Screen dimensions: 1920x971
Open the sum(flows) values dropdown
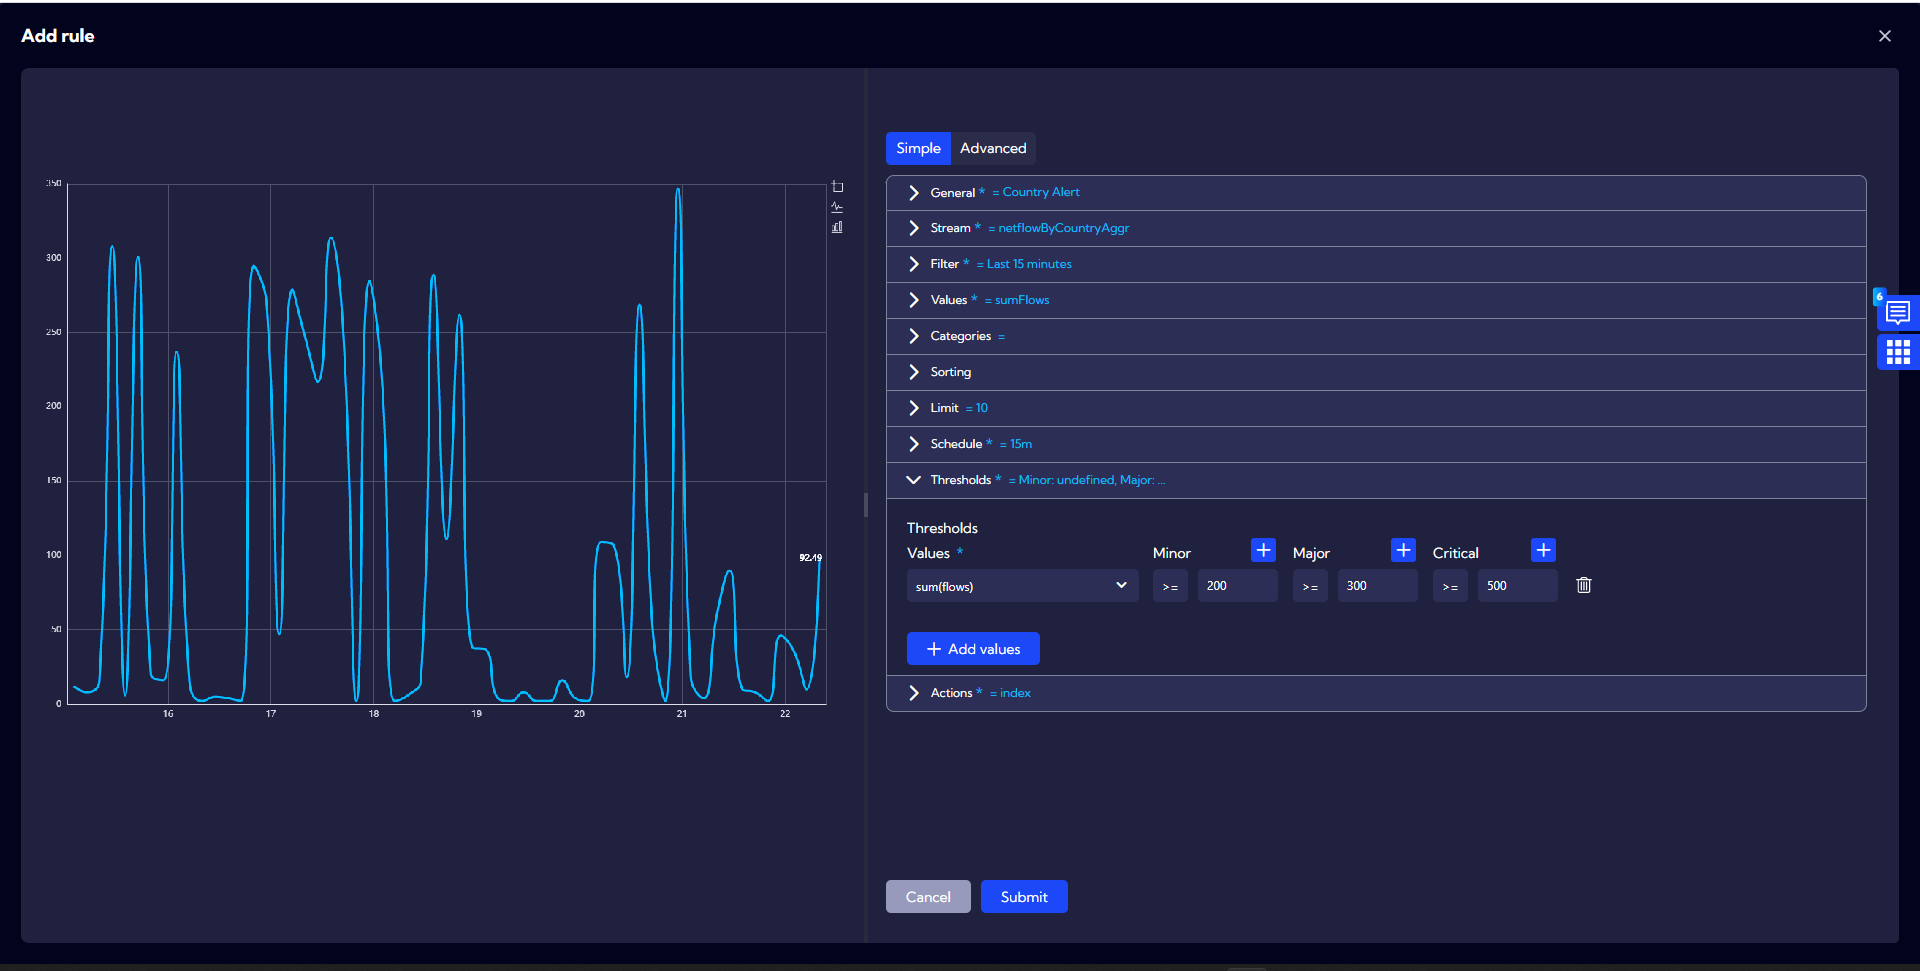coord(1021,587)
